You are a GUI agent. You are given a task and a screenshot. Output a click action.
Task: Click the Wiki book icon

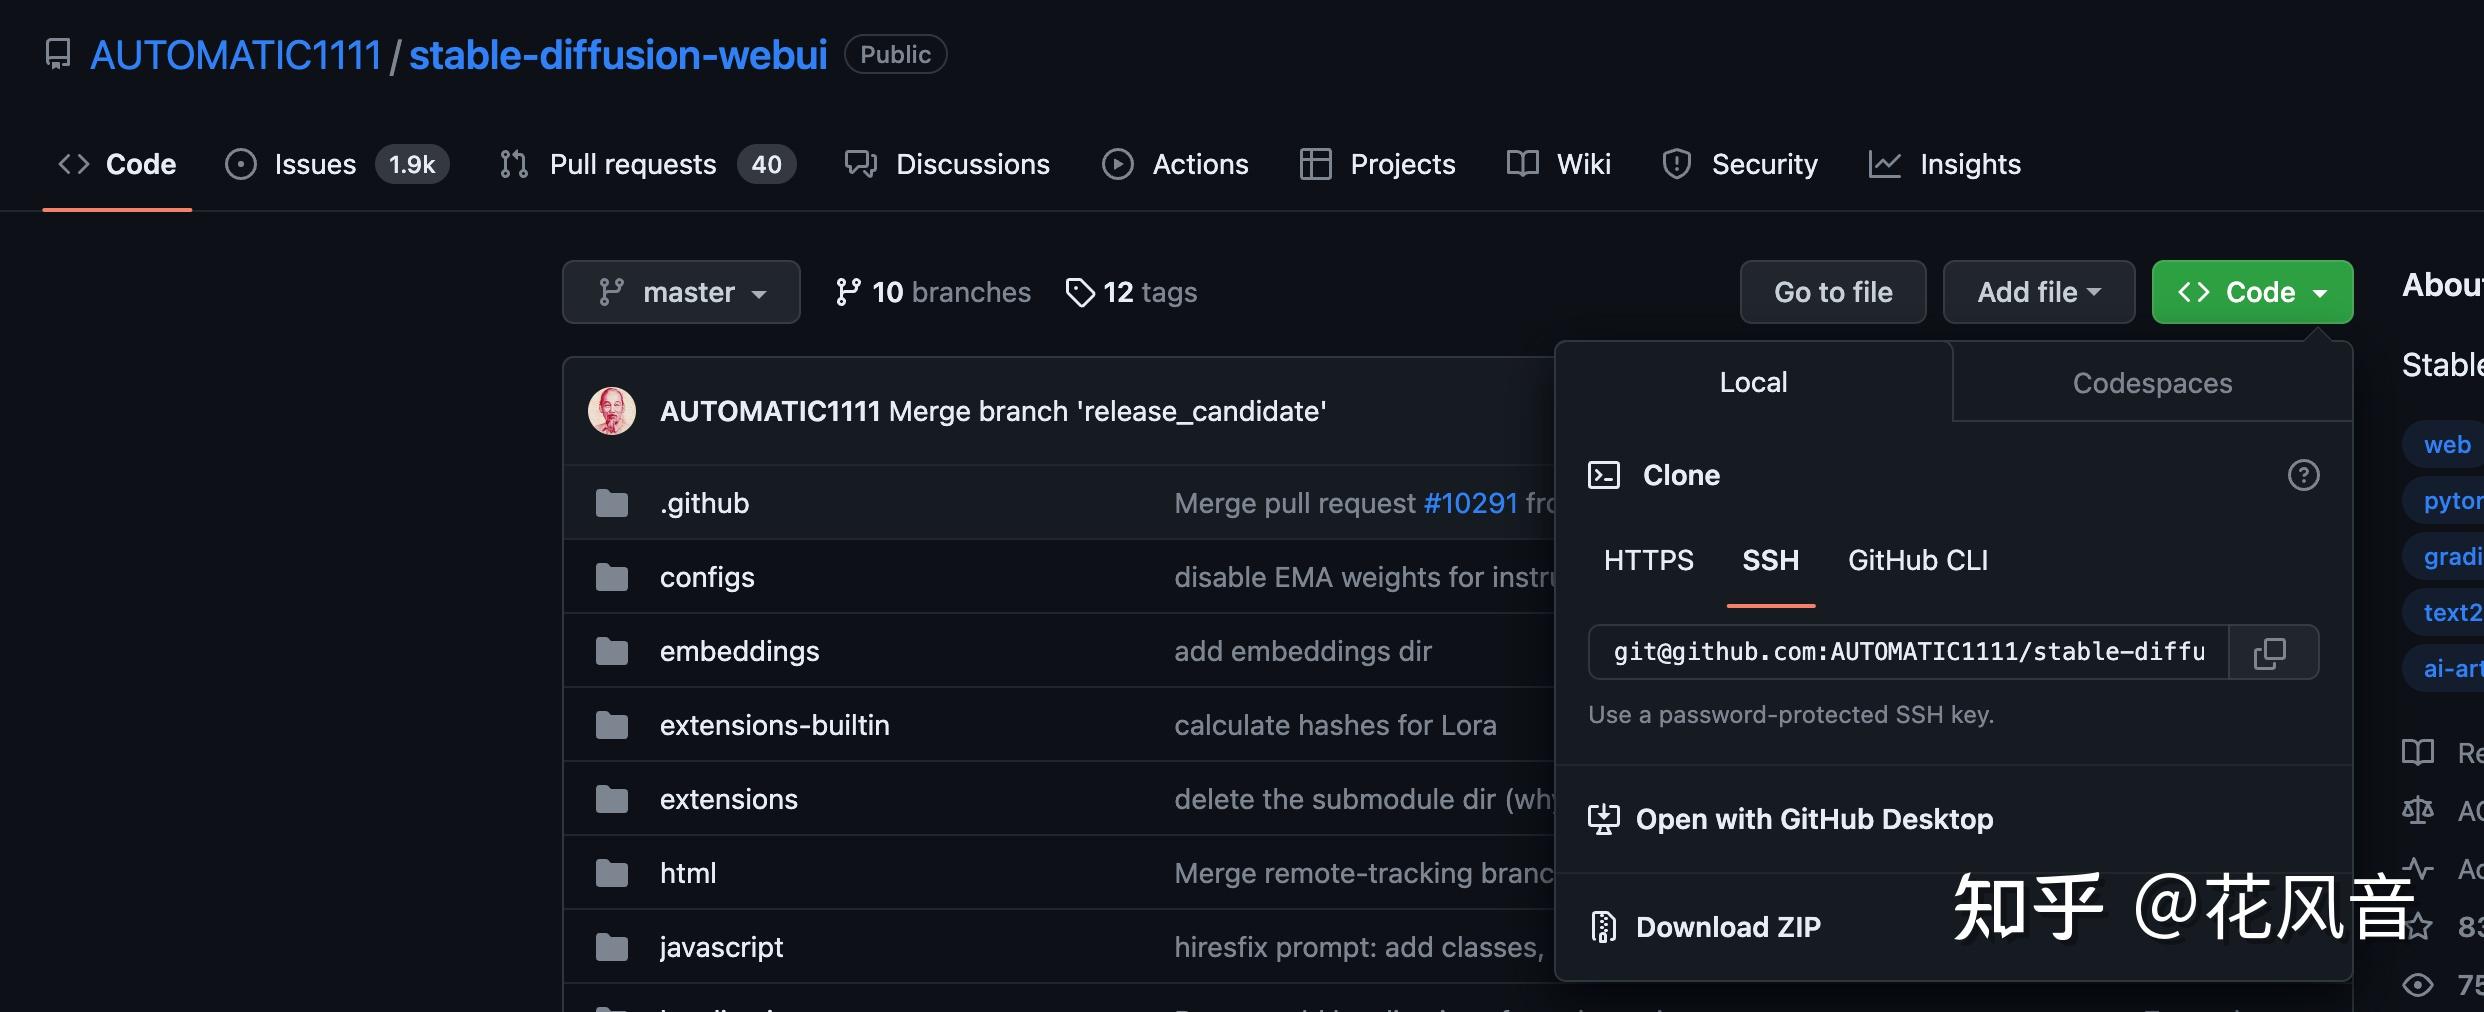tap(1523, 164)
